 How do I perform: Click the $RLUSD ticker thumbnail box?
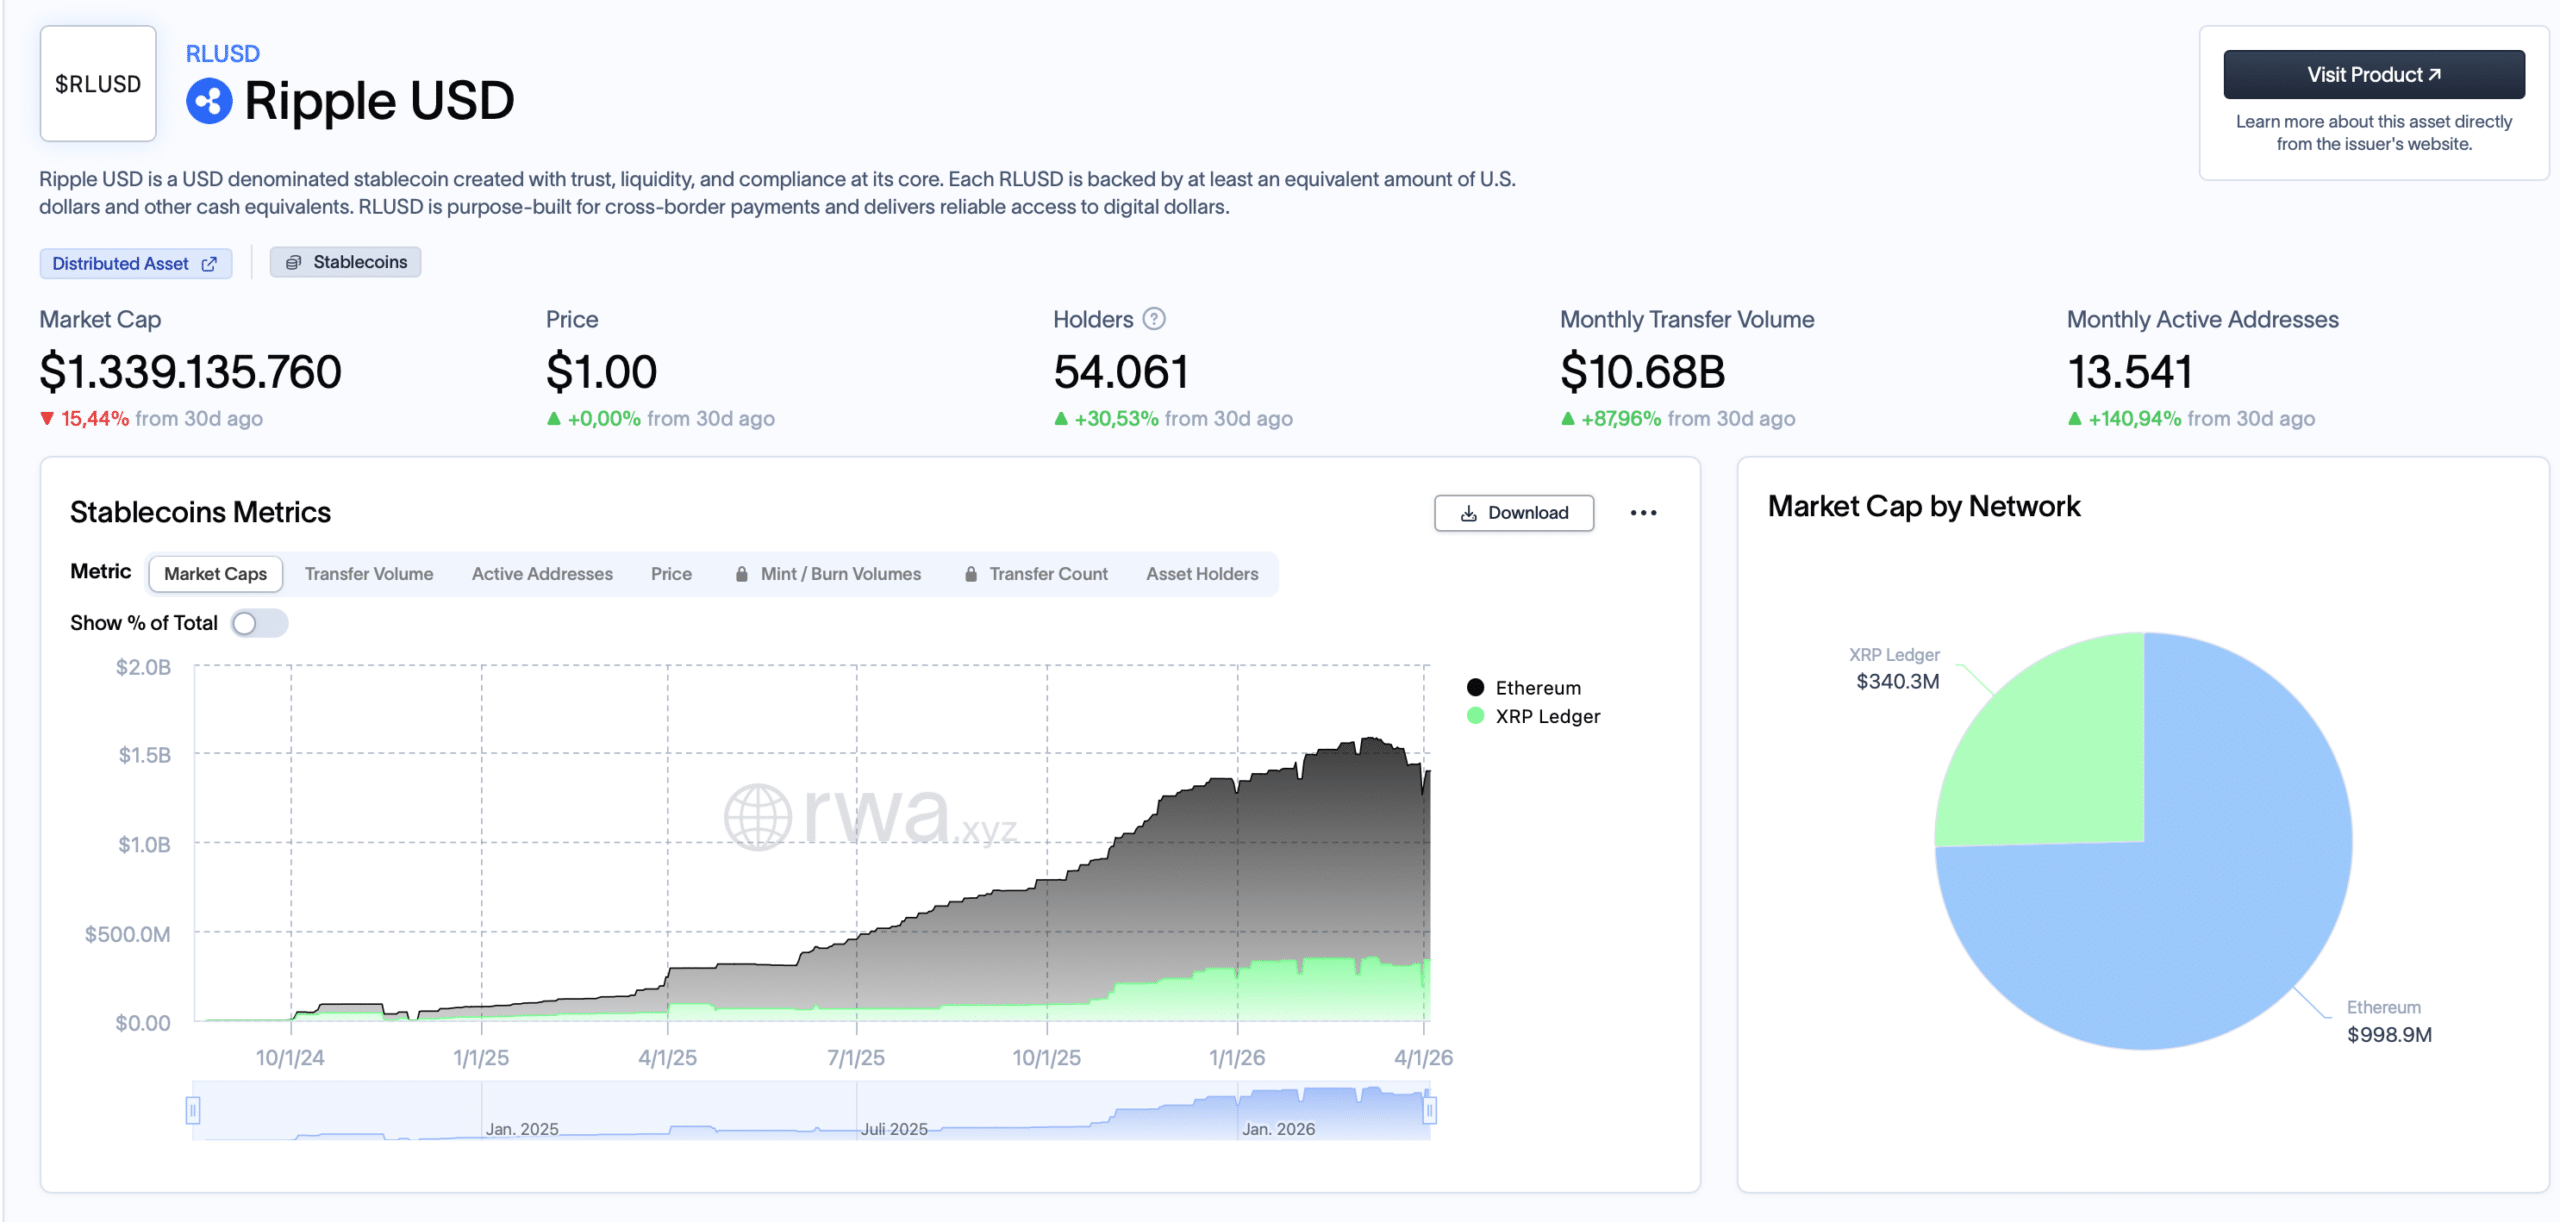98,84
